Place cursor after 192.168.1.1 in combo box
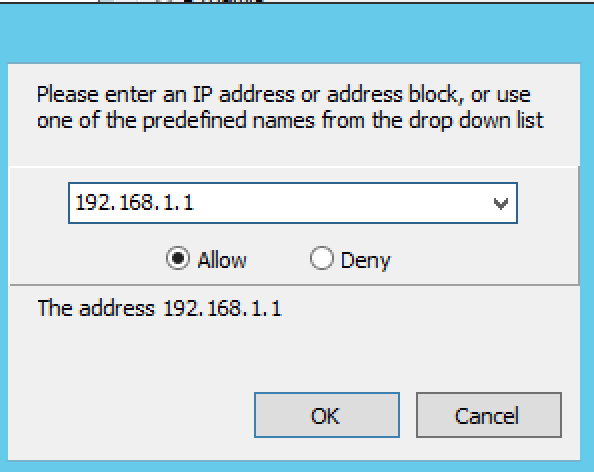 tap(195, 203)
